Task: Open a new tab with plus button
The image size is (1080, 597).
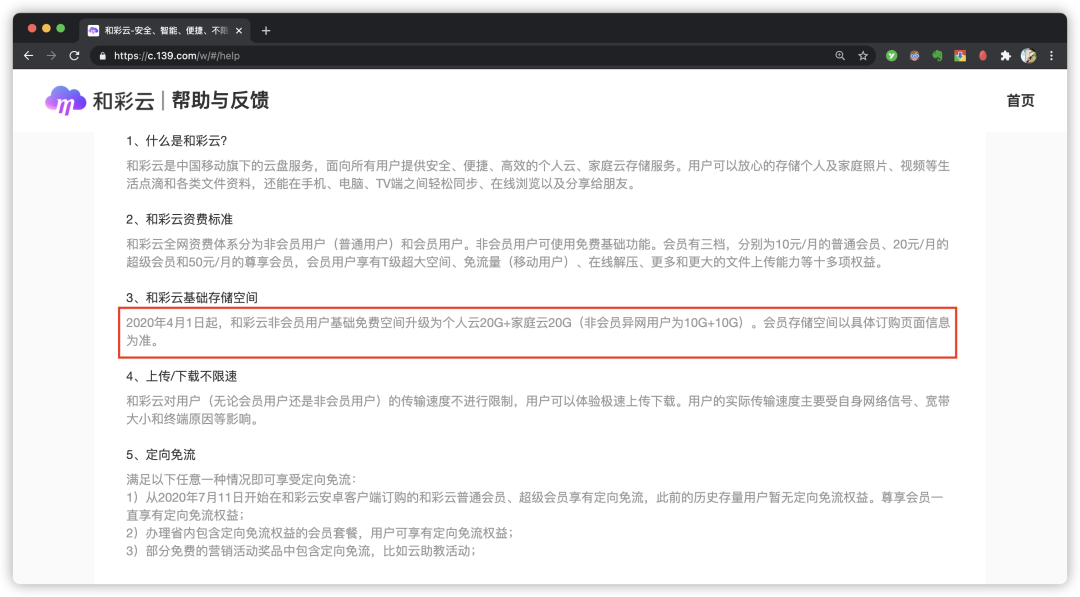Action: pyautogui.click(x=266, y=30)
